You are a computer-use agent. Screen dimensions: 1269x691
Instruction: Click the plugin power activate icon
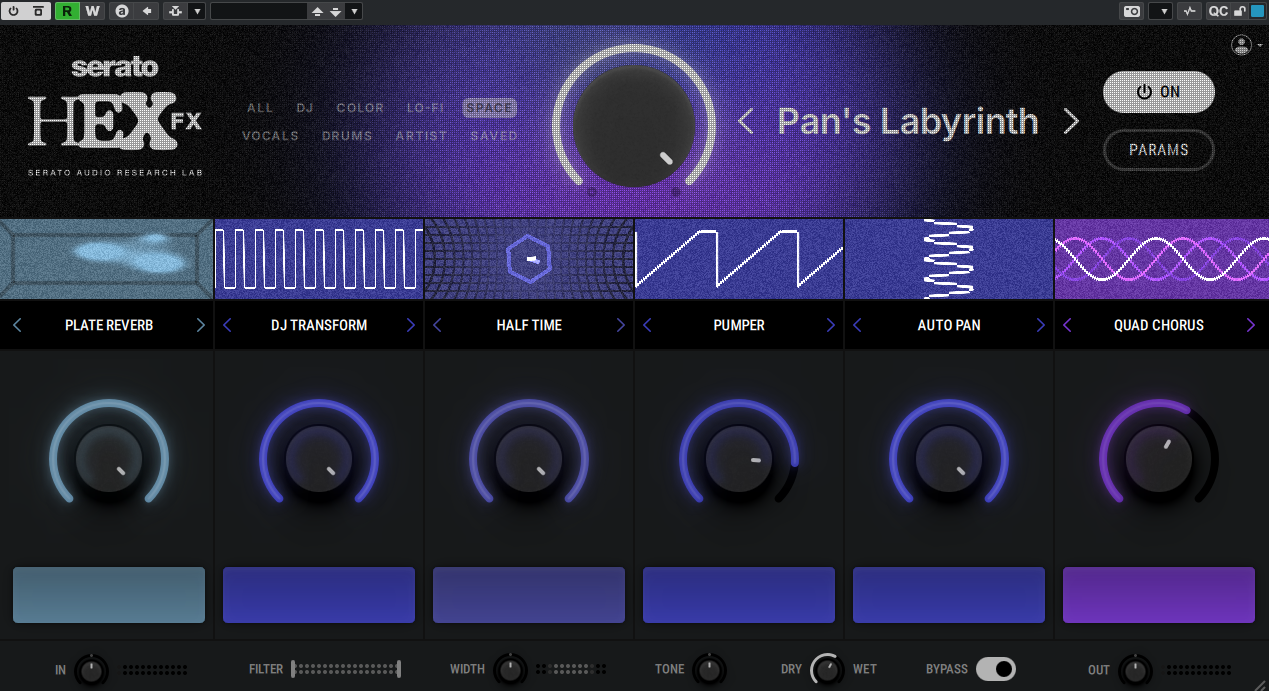coord(14,11)
